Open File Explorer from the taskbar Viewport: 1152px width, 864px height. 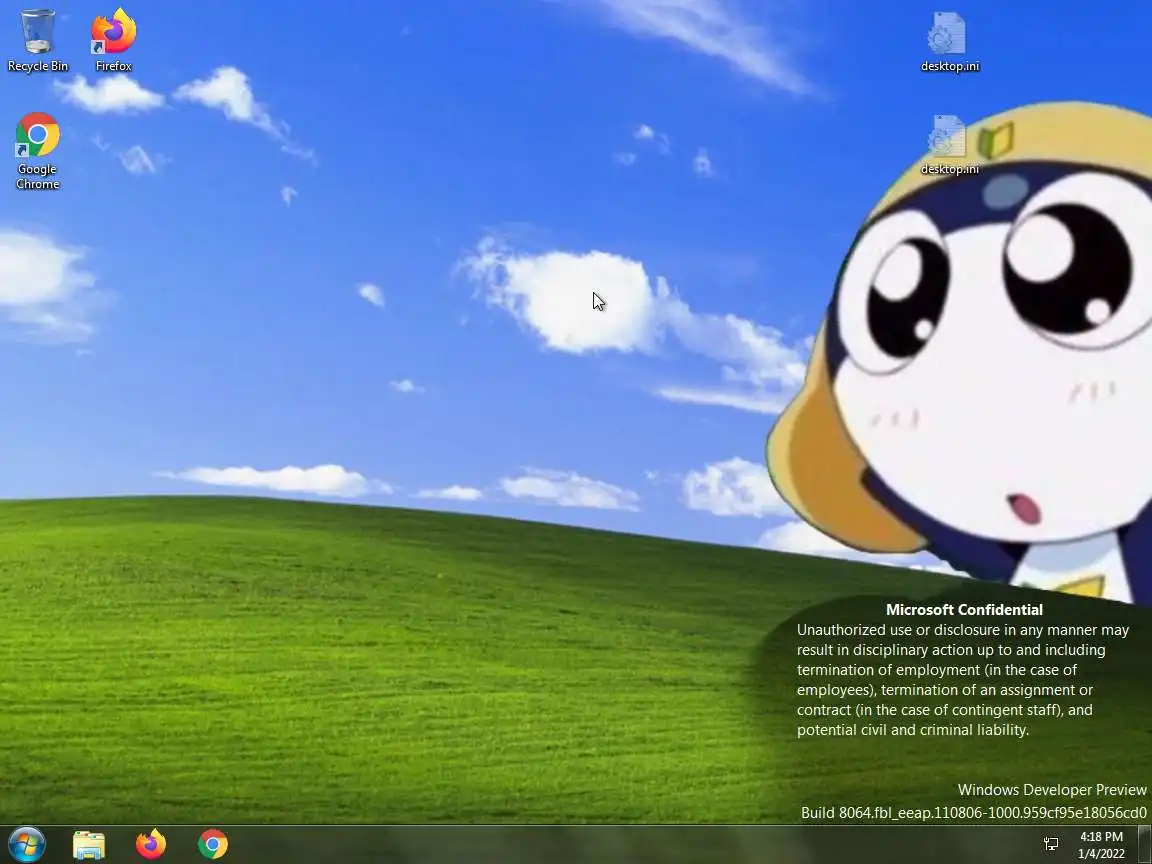pos(89,845)
